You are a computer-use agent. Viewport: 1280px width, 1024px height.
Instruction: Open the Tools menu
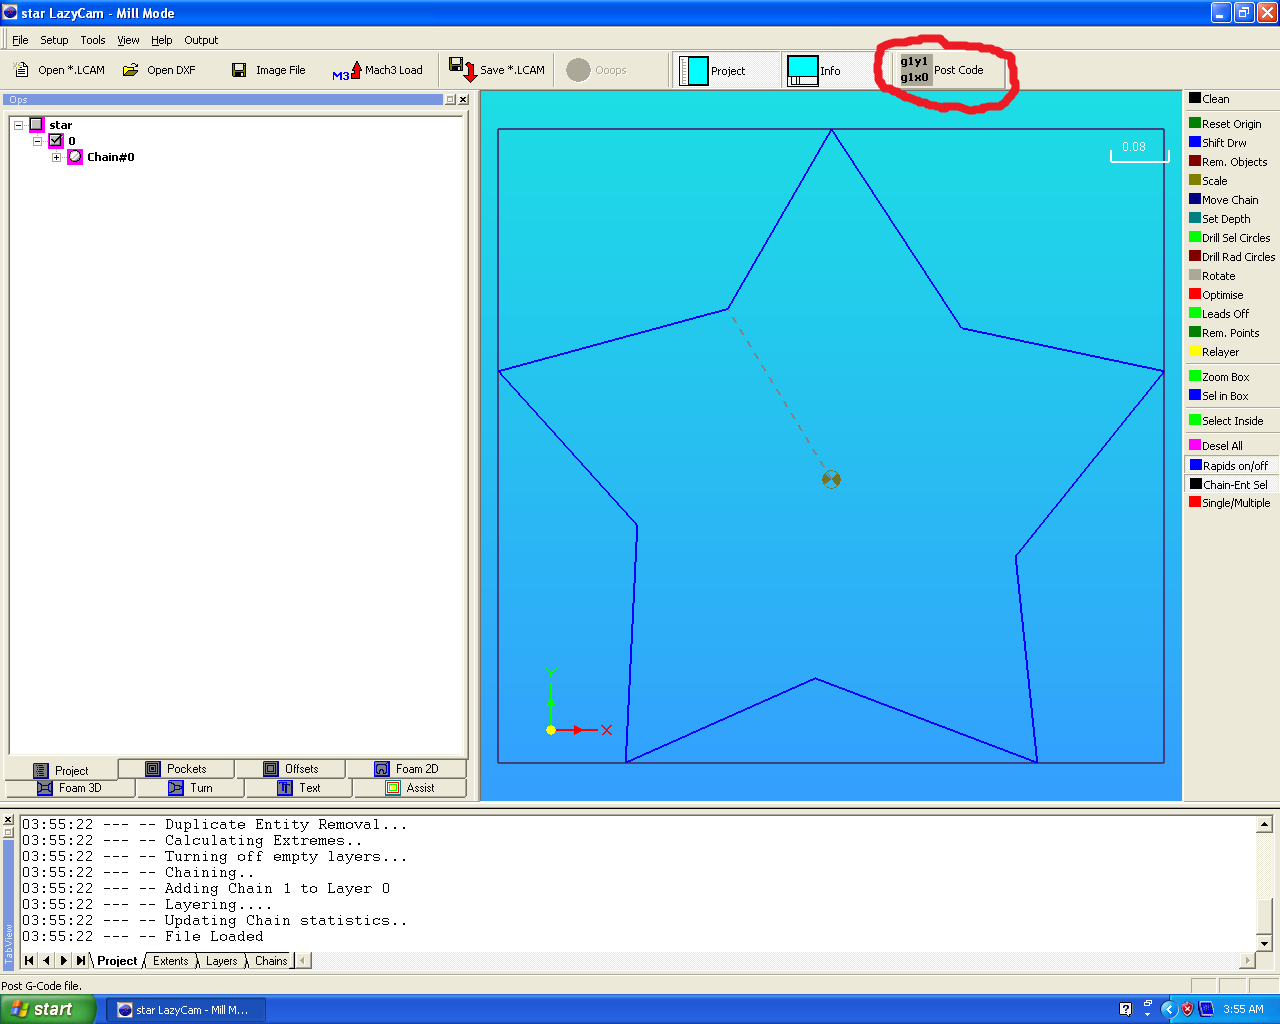click(x=93, y=40)
